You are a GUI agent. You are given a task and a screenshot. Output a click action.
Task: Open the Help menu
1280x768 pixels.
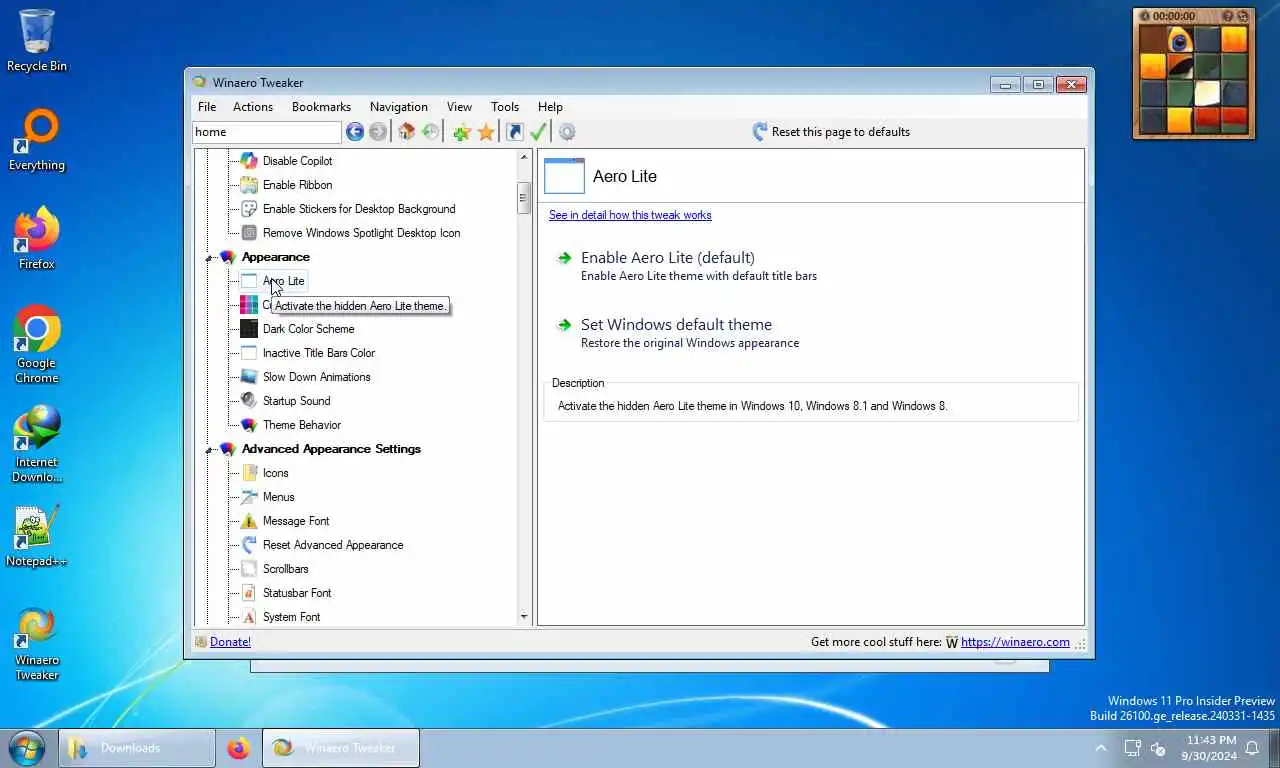550,107
